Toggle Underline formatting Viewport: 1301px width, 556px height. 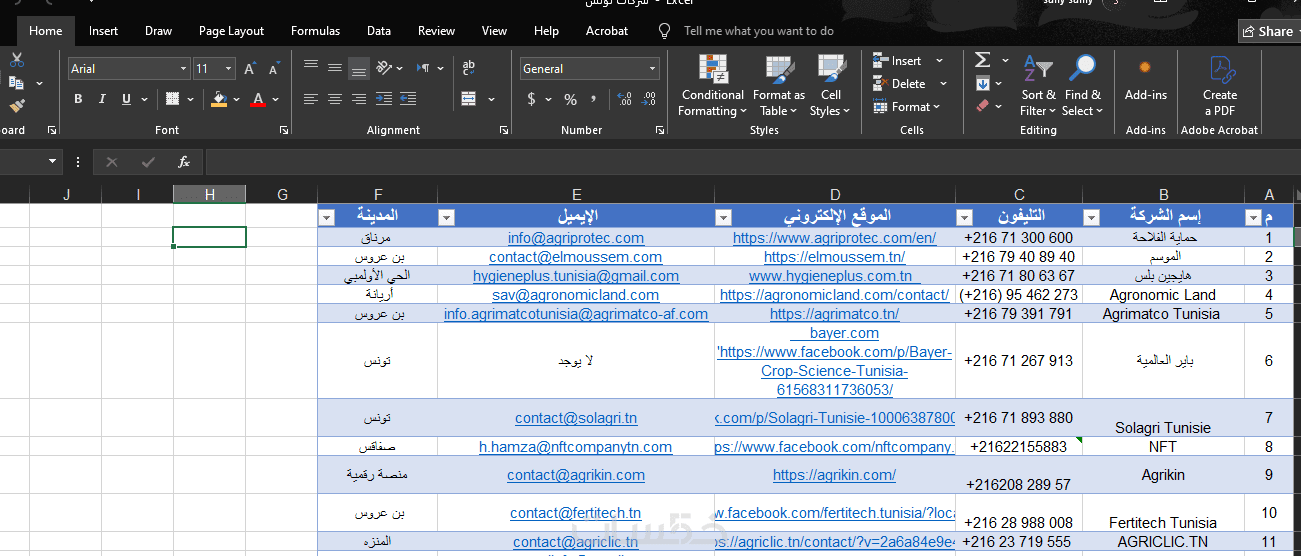coord(127,99)
